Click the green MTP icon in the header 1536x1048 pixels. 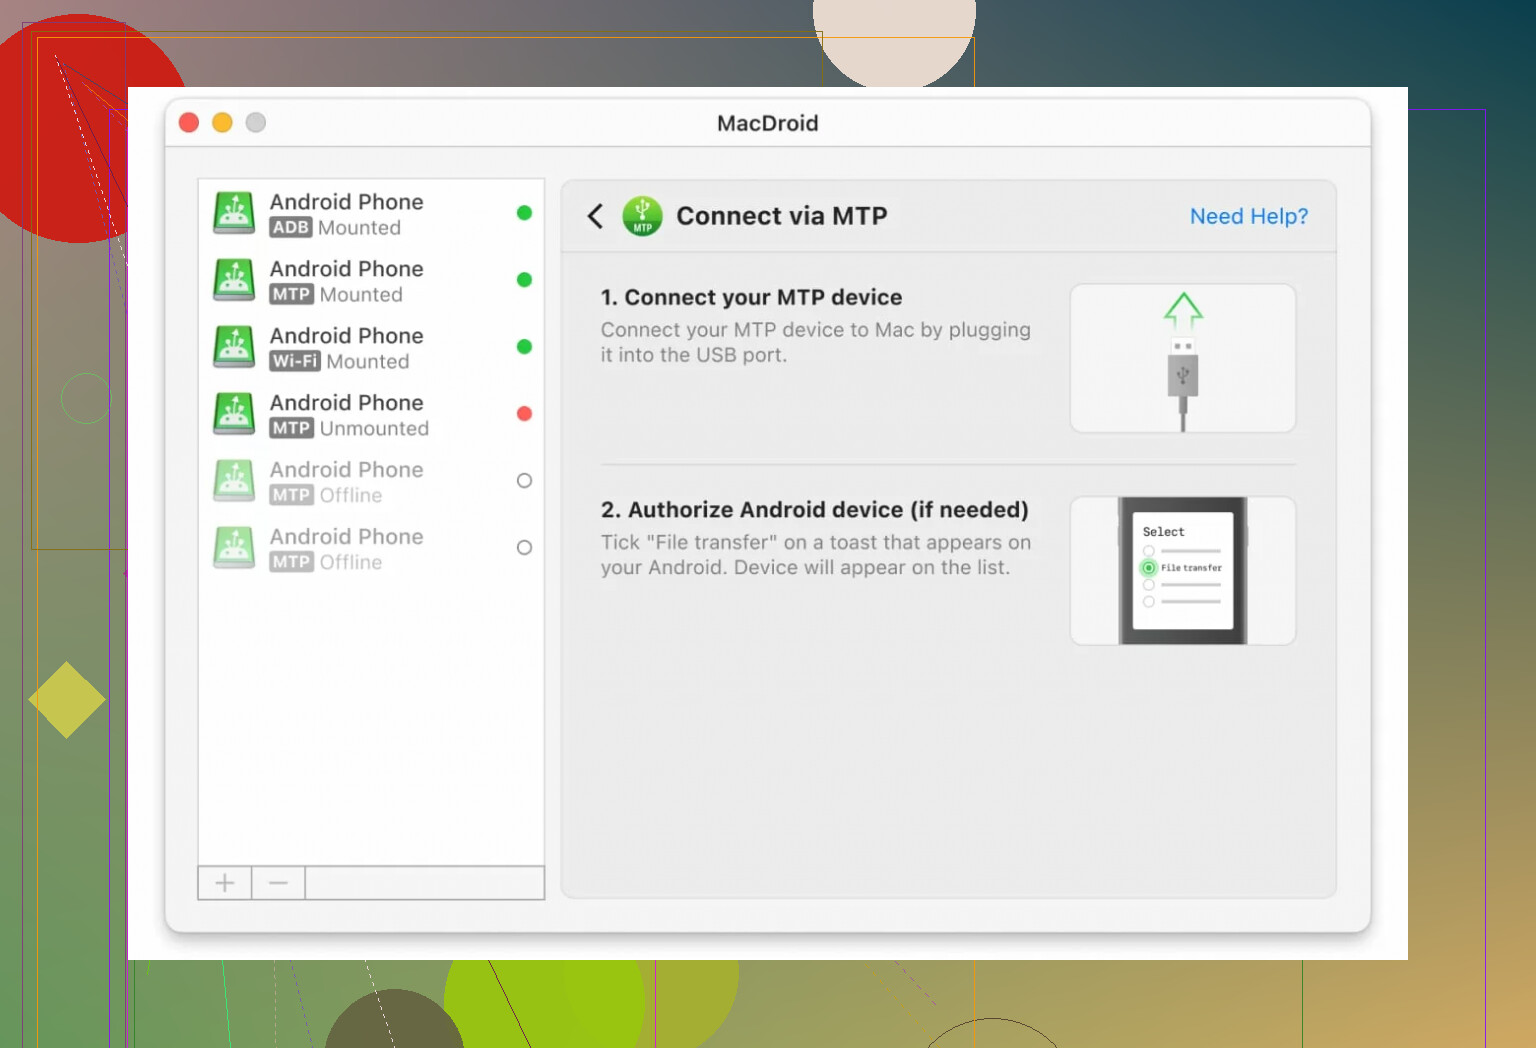pyautogui.click(x=642, y=216)
